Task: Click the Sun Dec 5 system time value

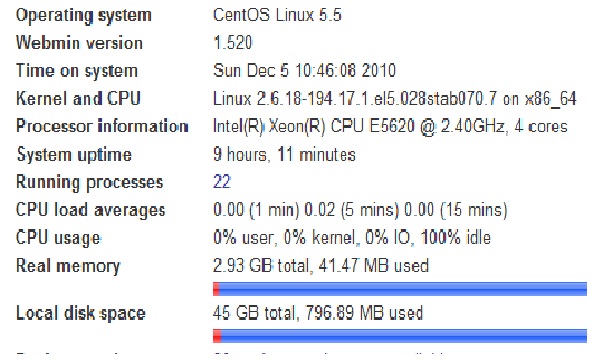Action: click(x=304, y=71)
